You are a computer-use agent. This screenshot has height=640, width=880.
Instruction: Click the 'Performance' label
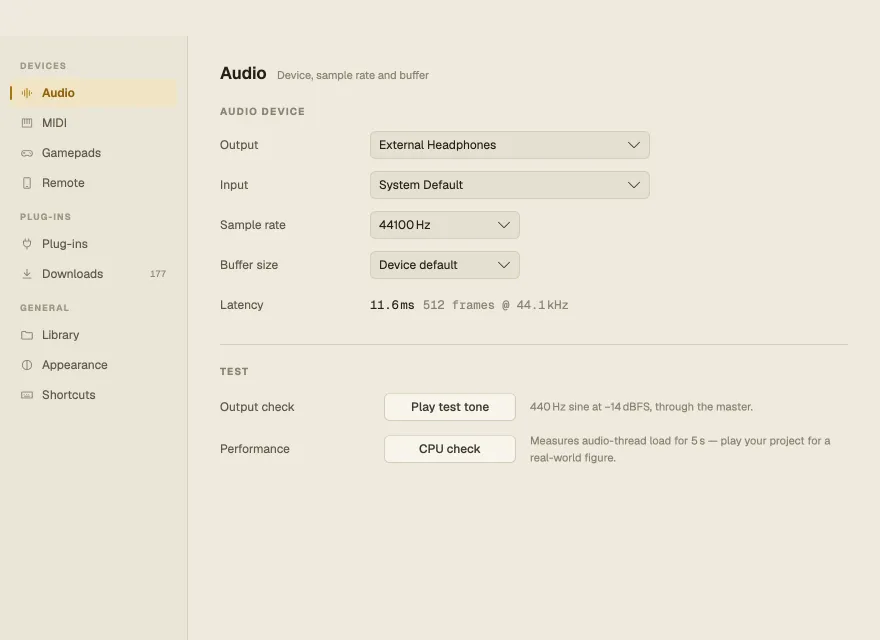(x=255, y=449)
